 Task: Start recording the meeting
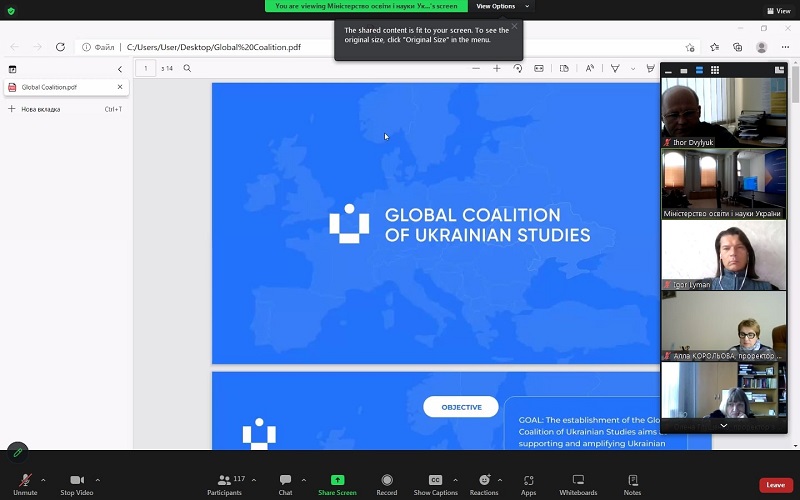coord(387,485)
